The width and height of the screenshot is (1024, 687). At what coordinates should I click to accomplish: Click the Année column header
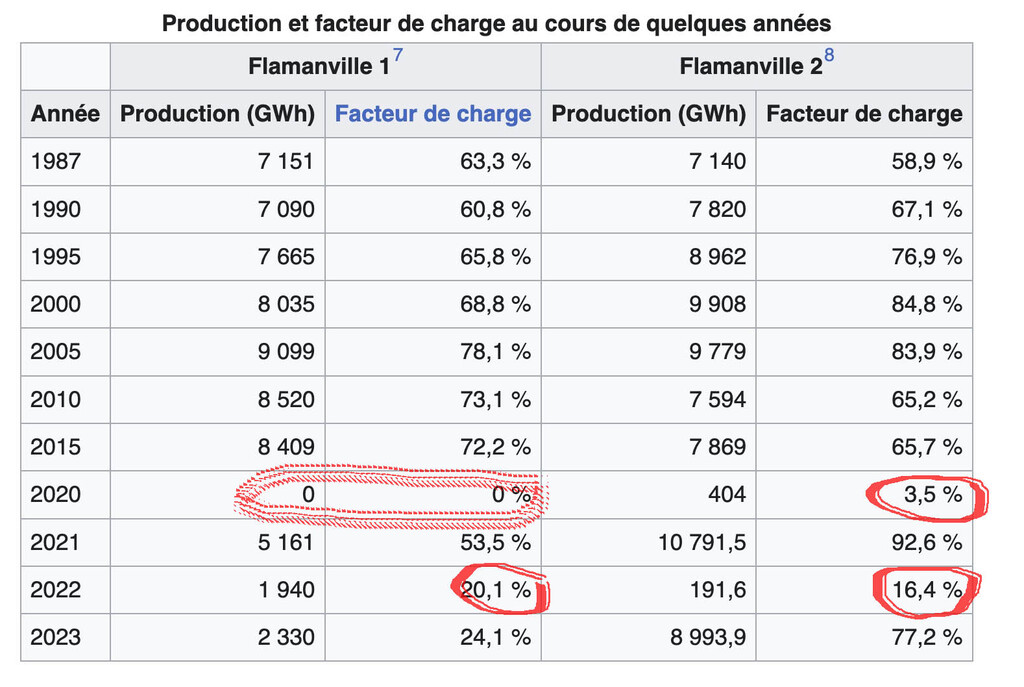coord(65,114)
